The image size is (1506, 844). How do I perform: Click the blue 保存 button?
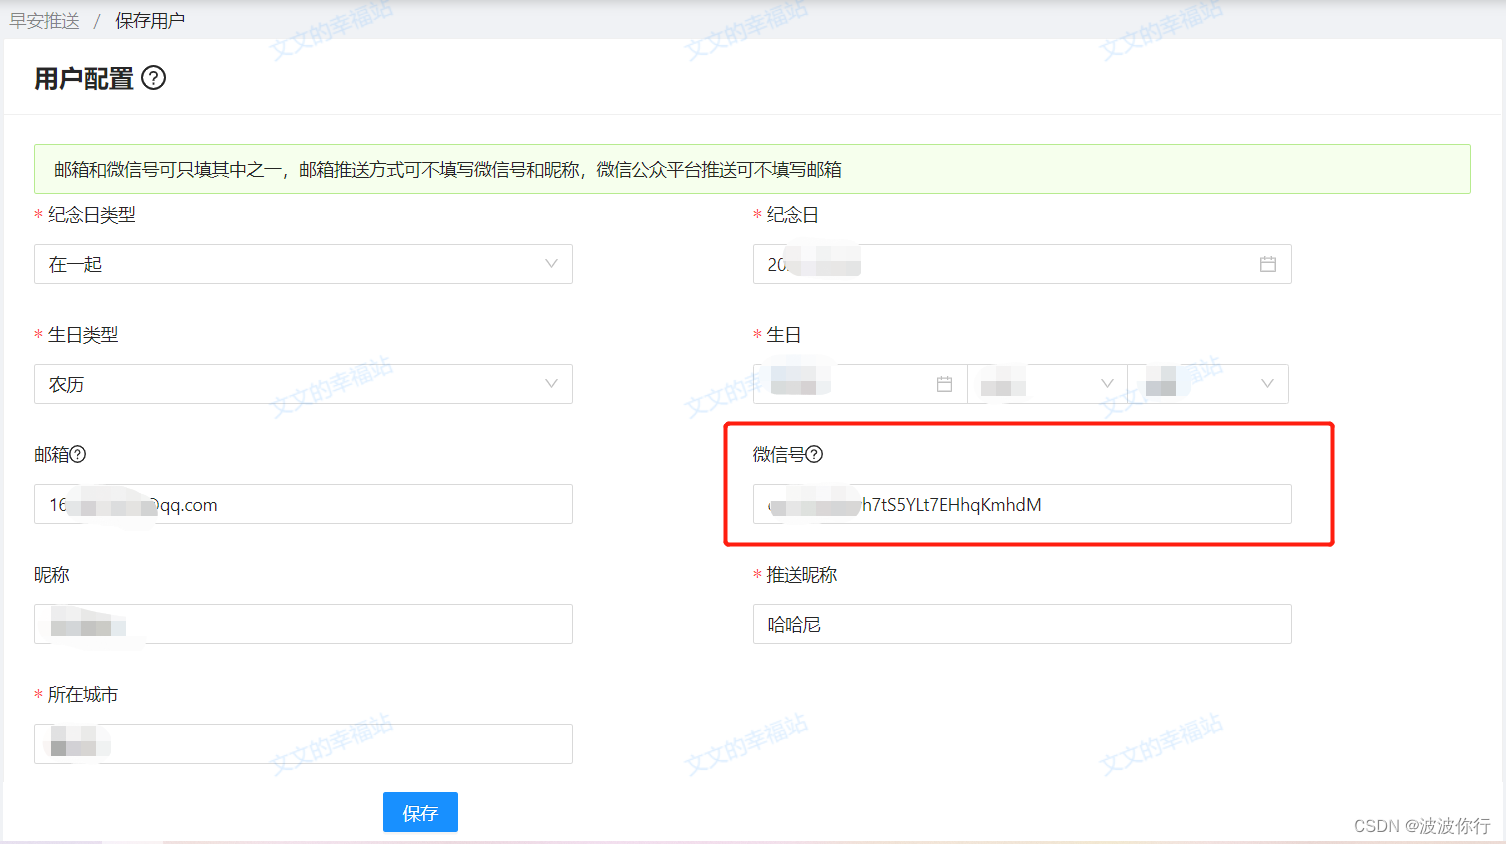[420, 812]
